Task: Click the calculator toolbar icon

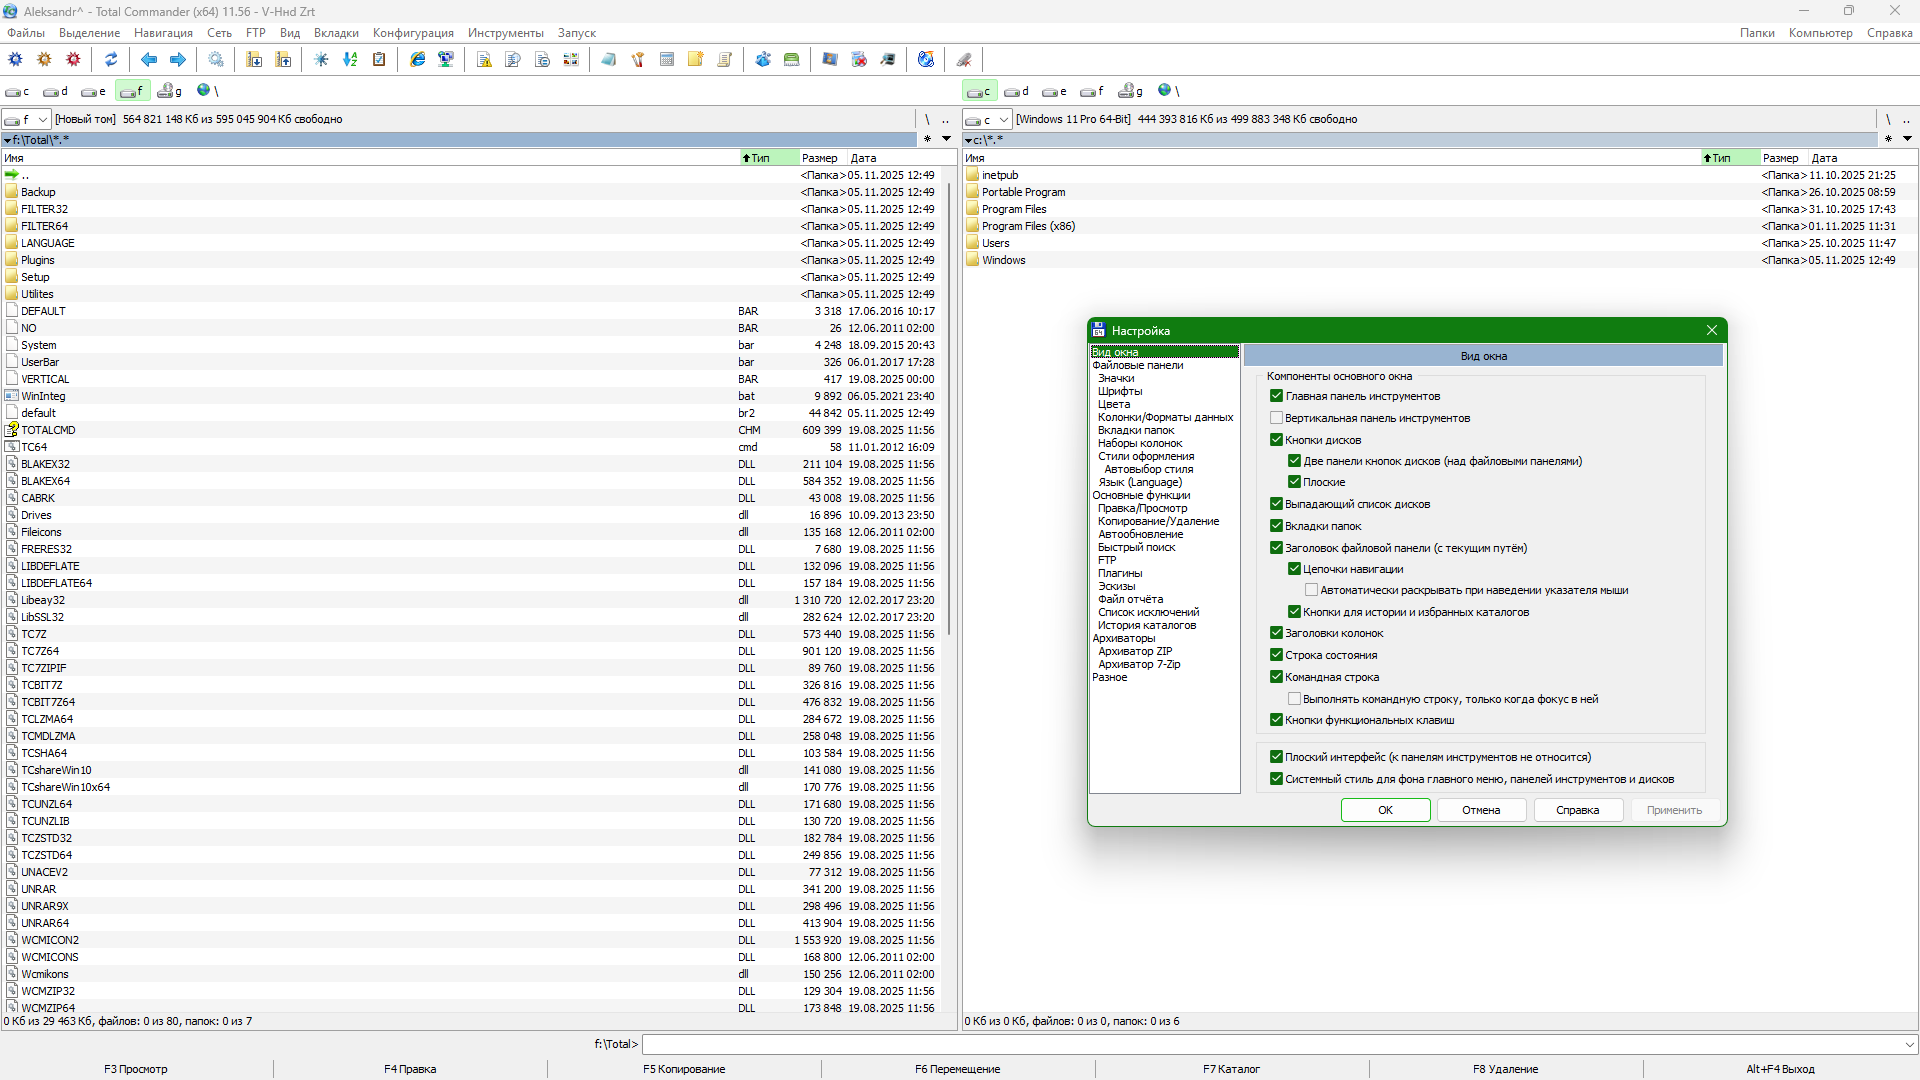Action: point(667,60)
